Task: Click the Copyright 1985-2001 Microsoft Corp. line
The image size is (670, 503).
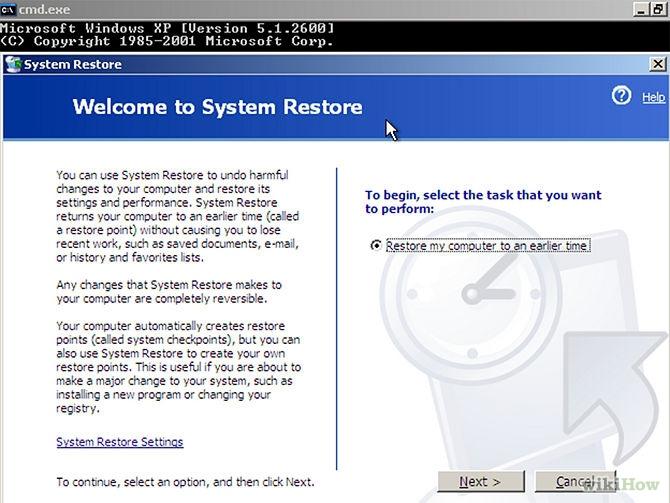Action: (x=167, y=41)
